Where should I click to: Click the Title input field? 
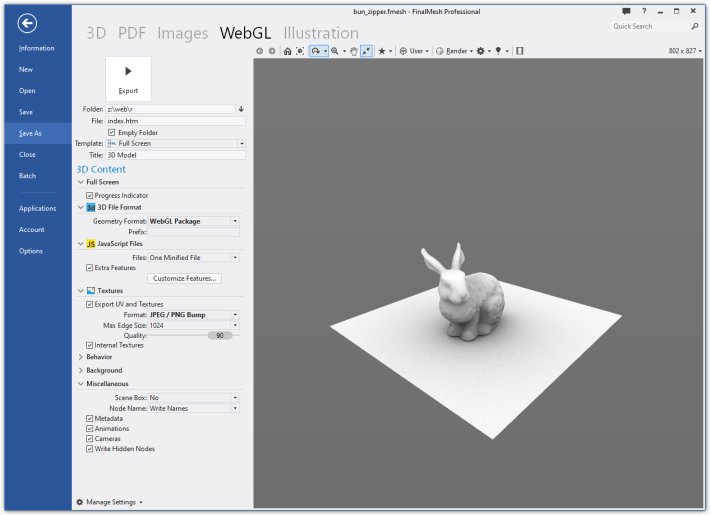[176, 155]
